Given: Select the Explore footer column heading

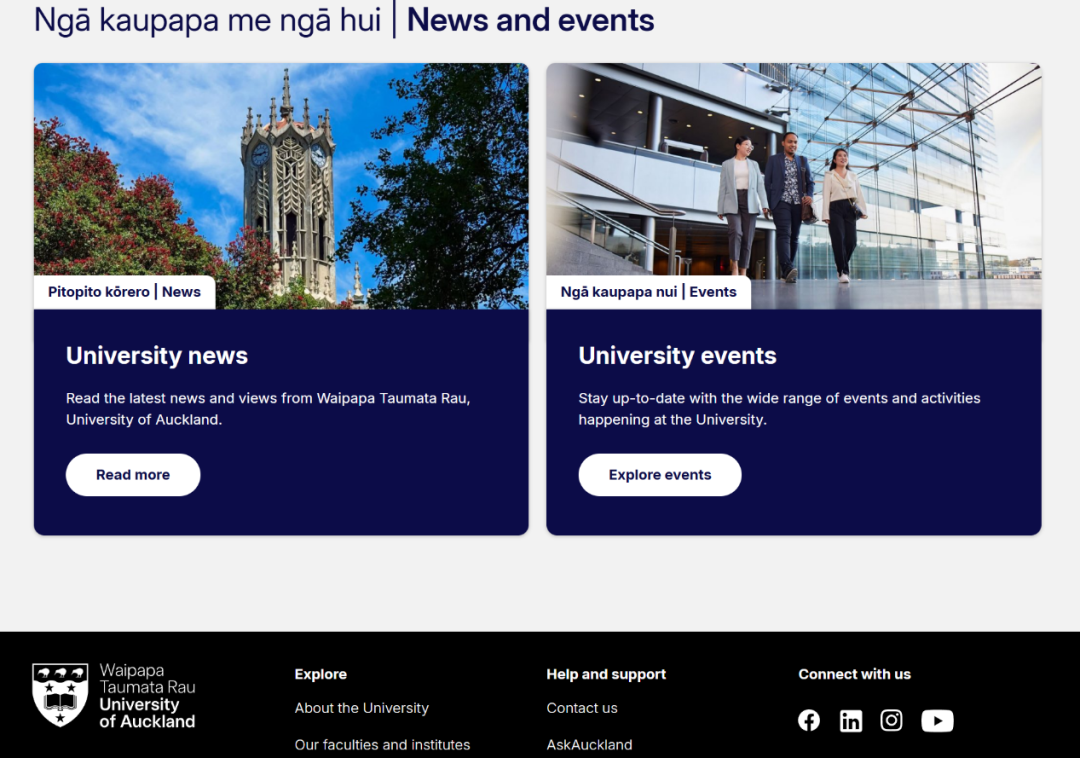Looking at the screenshot, I should [x=321, y=674].
